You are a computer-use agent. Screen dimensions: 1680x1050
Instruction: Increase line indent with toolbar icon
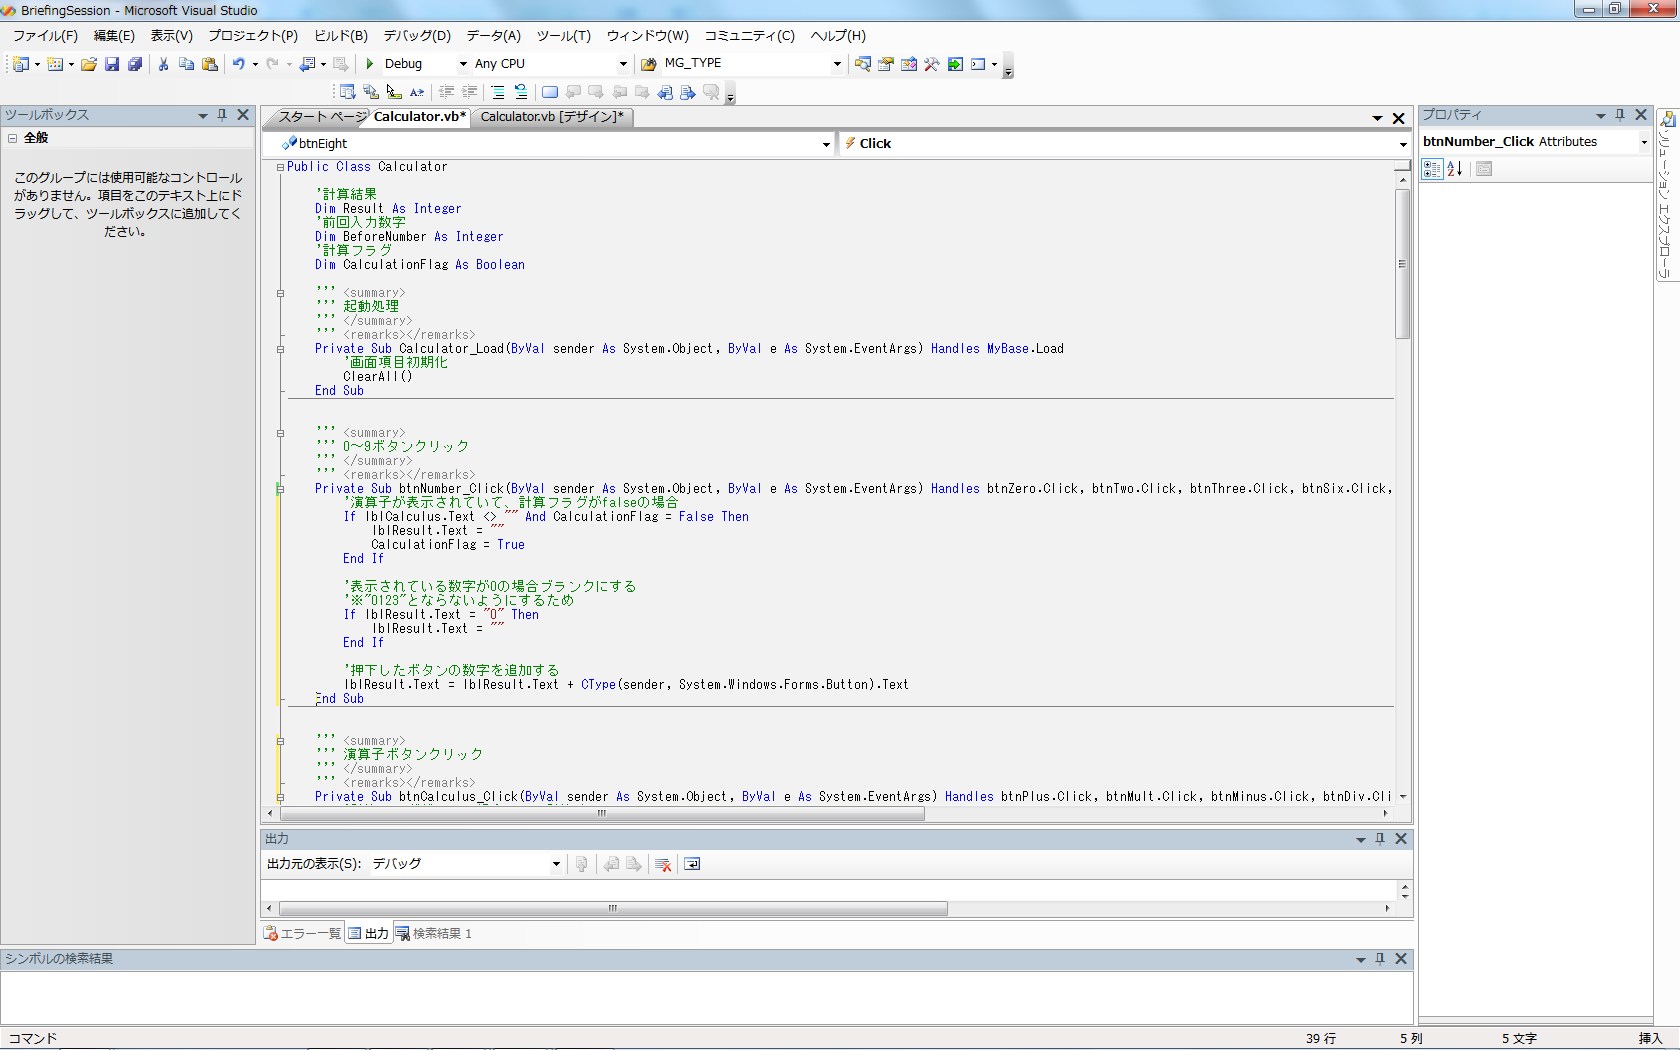(469, 92)
